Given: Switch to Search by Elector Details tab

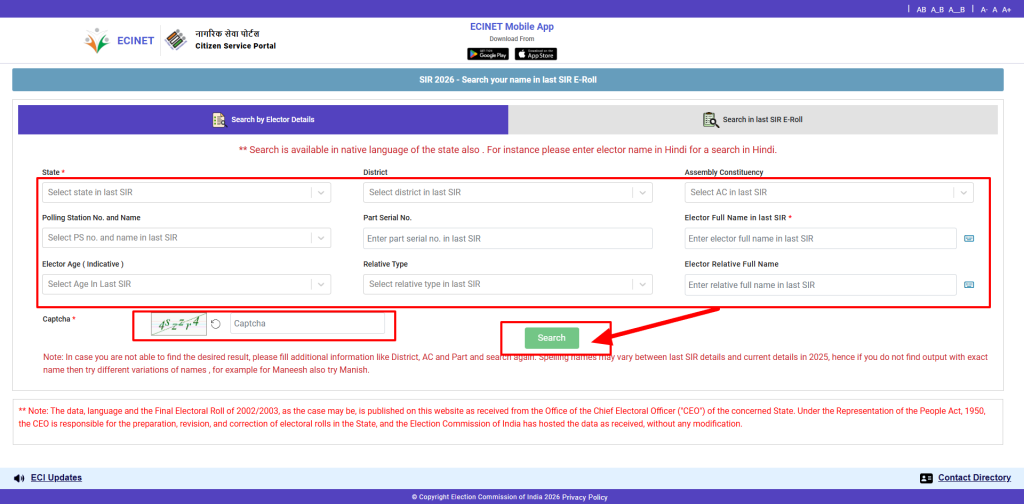Looking at the screenshot, I should click(x=263, y=119).
